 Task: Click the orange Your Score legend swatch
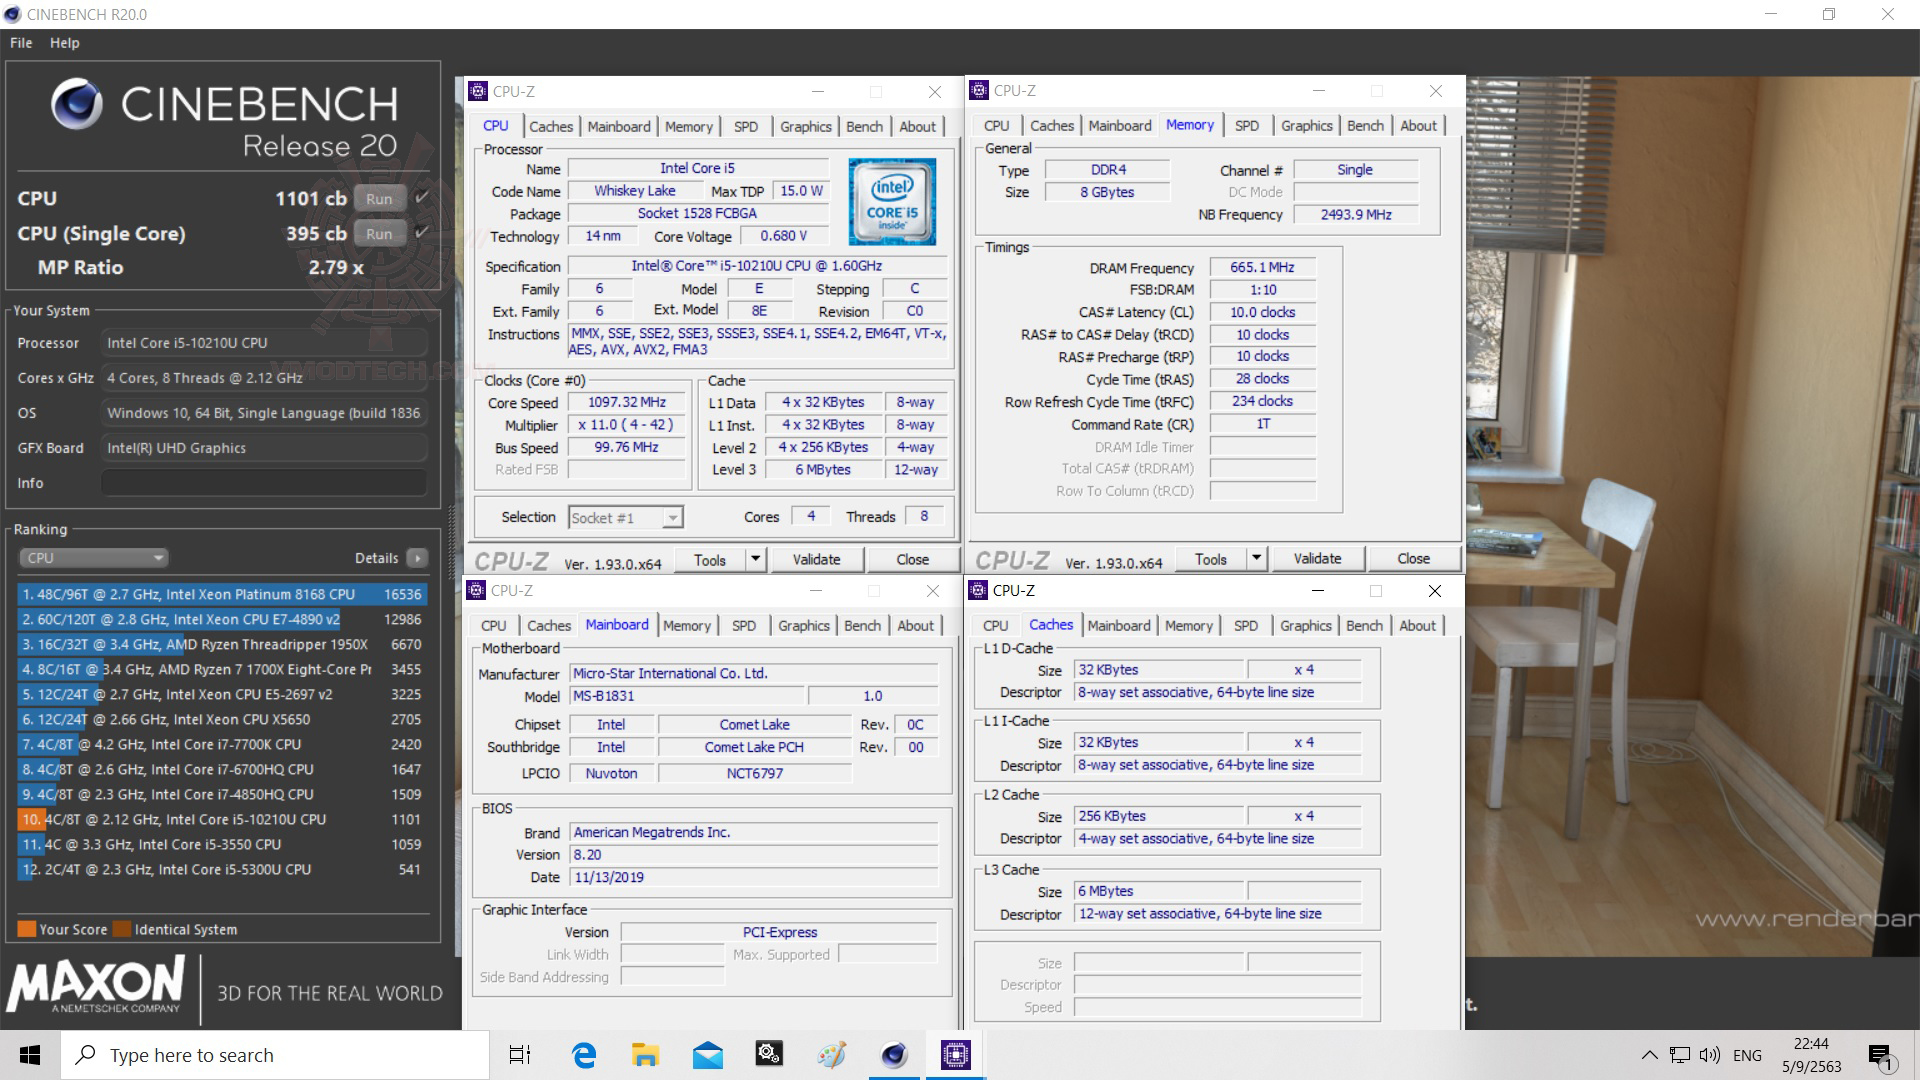pos(25,929)
